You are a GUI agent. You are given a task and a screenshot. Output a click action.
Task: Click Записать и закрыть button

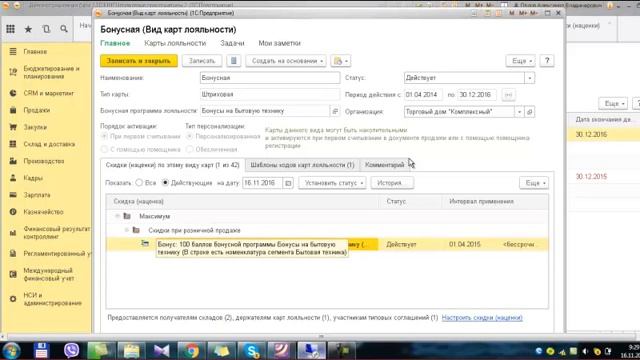pos(139,61)
